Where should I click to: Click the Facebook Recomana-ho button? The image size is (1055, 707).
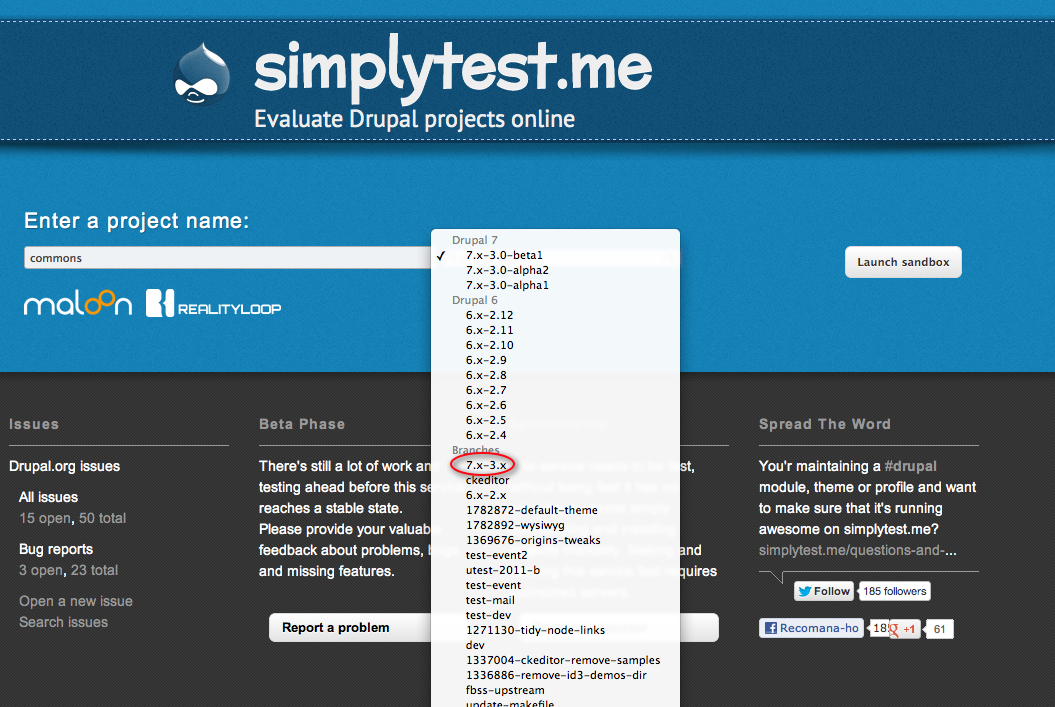click(811, 628)
